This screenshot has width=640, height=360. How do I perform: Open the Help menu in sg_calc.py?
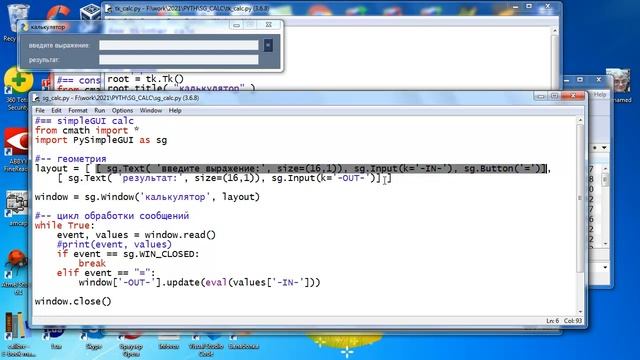tap(175, 111)
